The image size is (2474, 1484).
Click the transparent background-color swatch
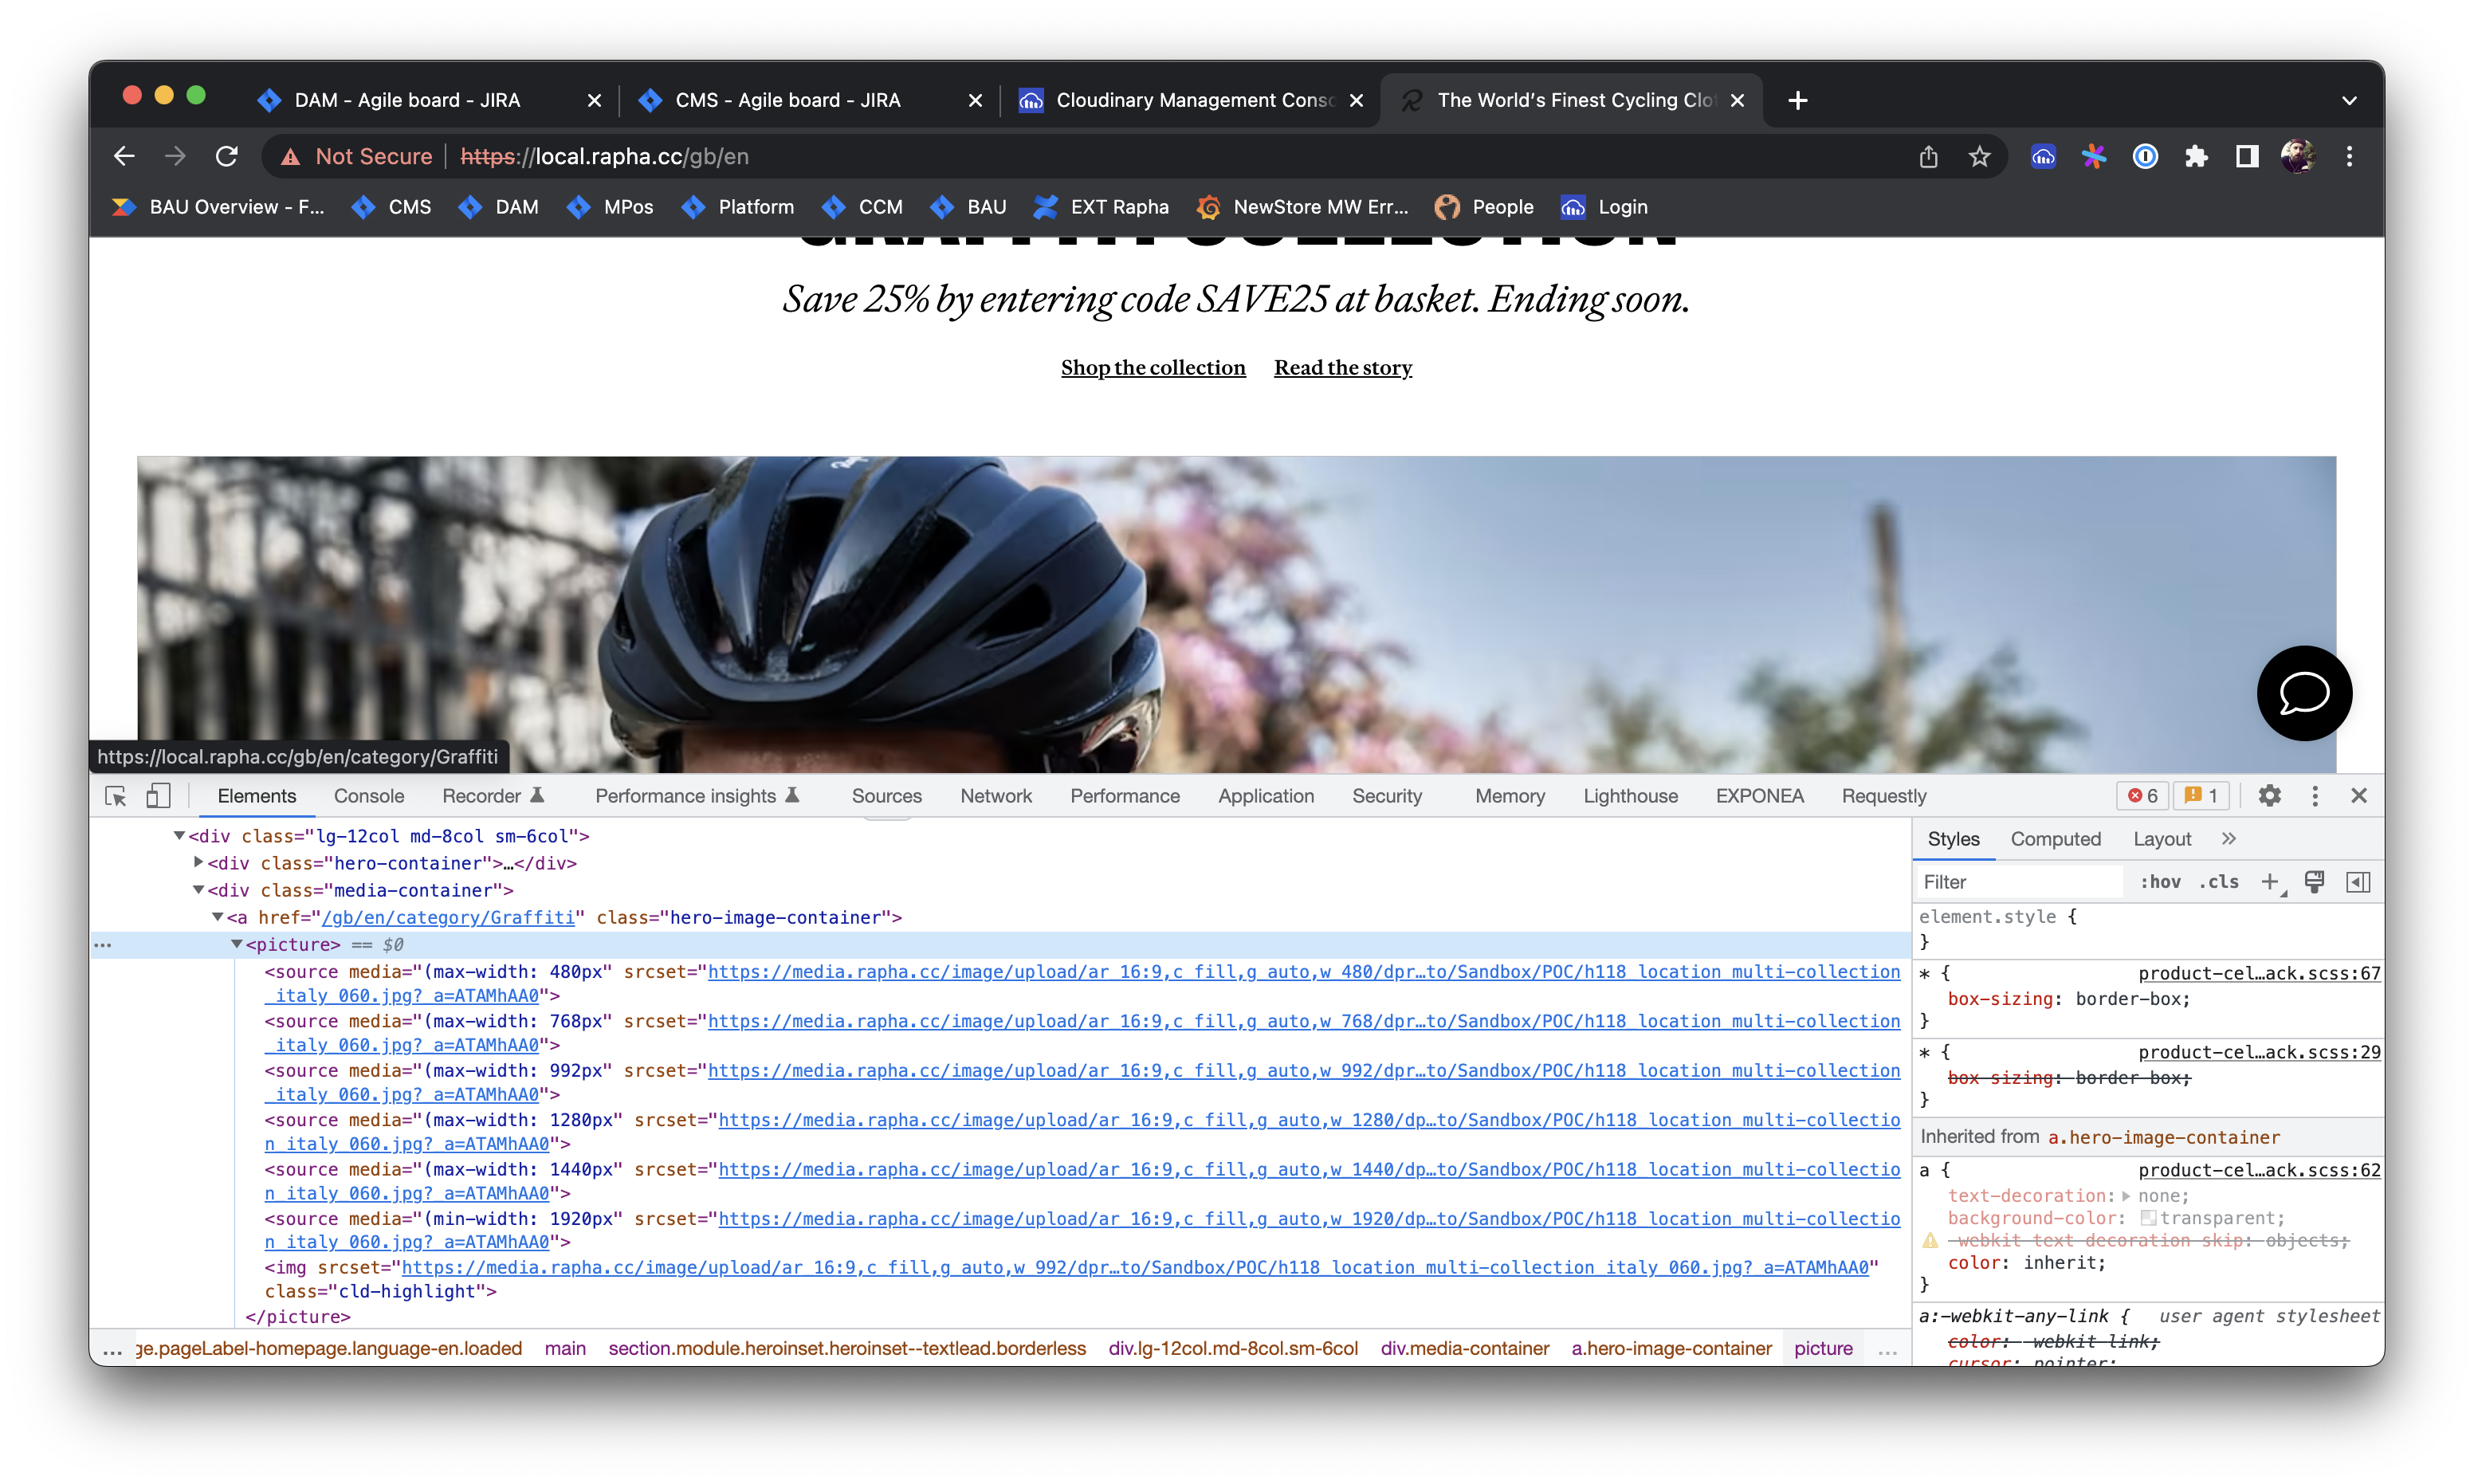2147,1218
